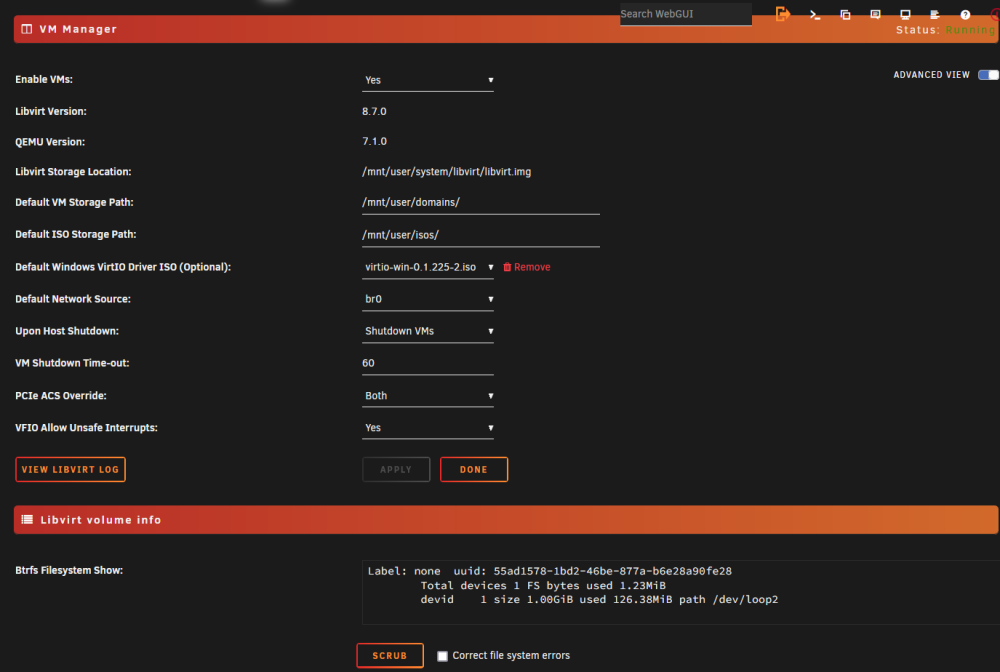This screenshot has height=672, width=1000.
Task: Click the libvirt.img storage location path
Action: pos(446,172)
